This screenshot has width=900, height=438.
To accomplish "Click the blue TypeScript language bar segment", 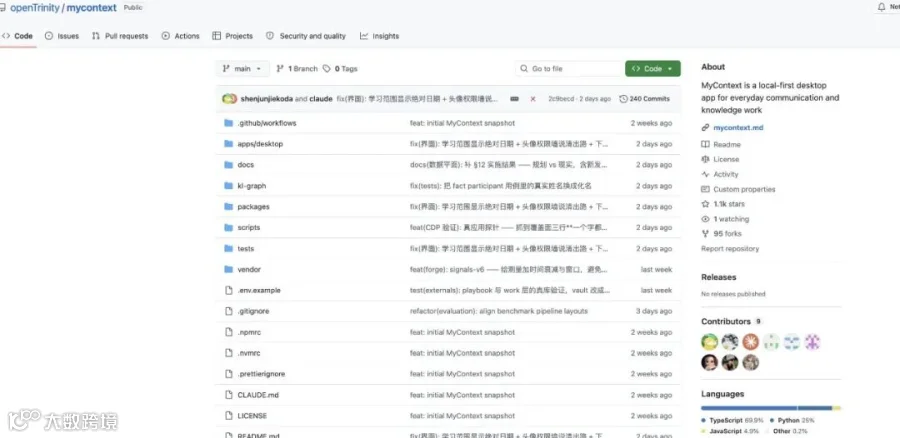I will pyautogui.click(x=749, y=408).
